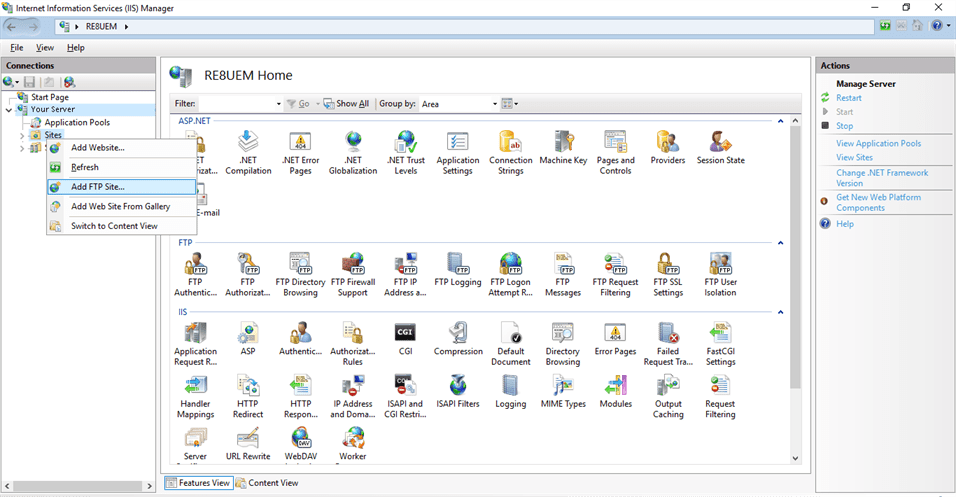Collapse the FTP group
The height and width of the screenshot is (497, 956).
tap(780, 243)
